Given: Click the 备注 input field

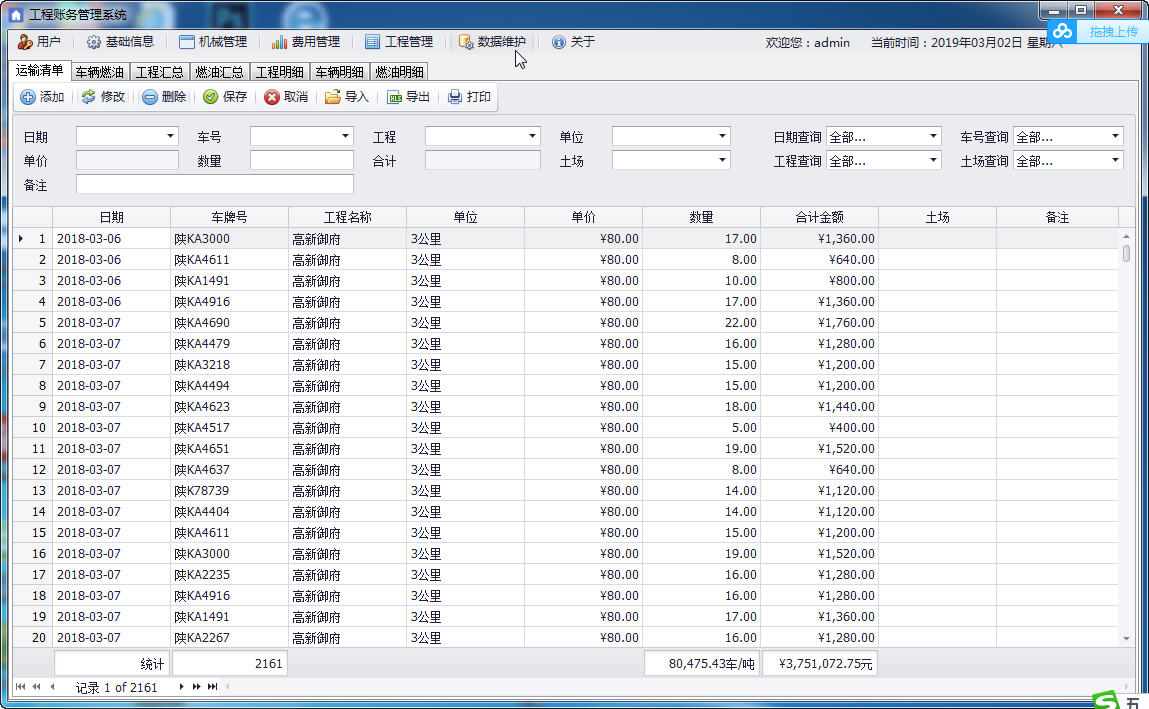Looking at the screenshot, I should click(x=215, y=185).
